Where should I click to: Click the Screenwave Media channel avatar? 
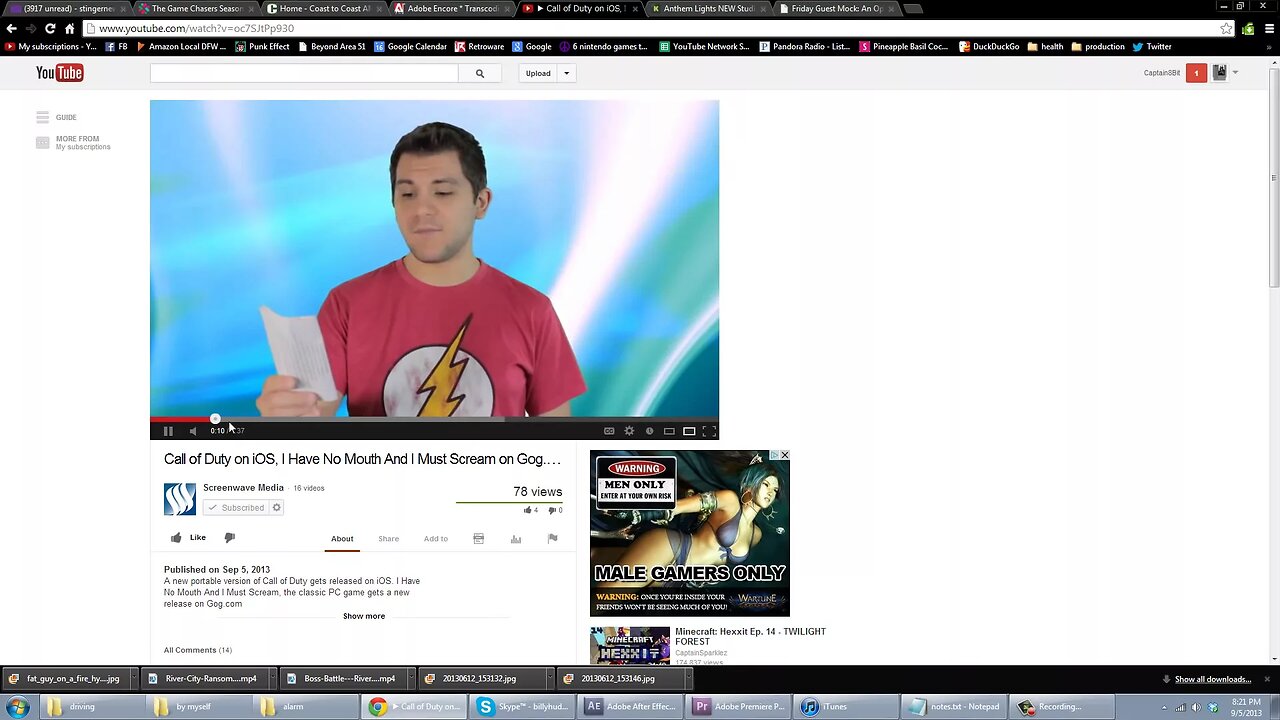point(180,499)
